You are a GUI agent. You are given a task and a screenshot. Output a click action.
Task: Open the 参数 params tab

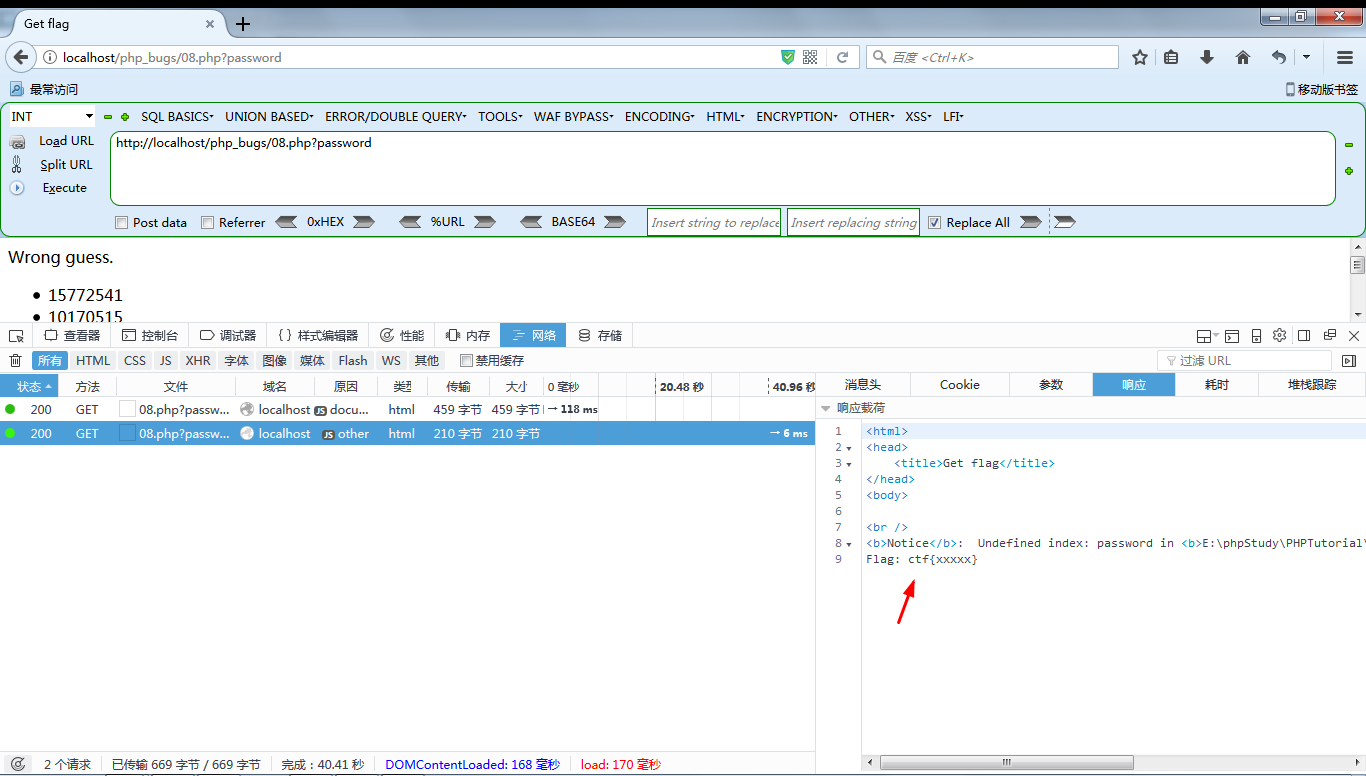tap(1051, 385)
